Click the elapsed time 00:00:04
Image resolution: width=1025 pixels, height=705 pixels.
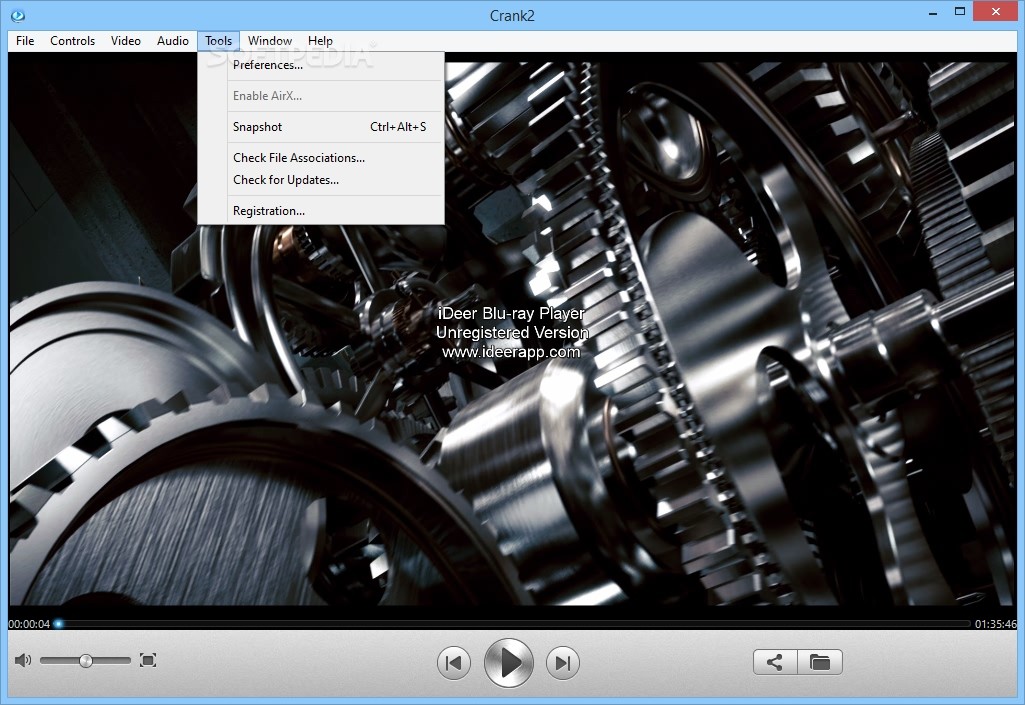tap(29, 624)
